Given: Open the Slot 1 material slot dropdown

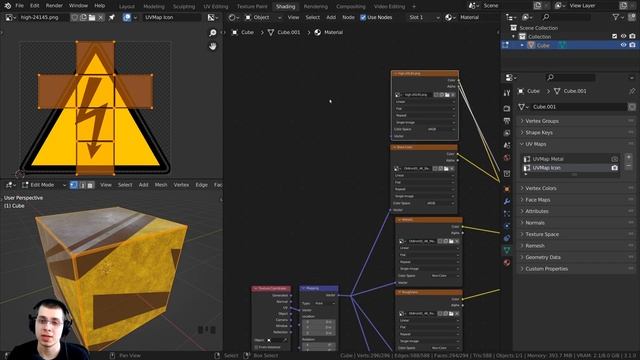Looking at the screenshot, I should point(423,18).
